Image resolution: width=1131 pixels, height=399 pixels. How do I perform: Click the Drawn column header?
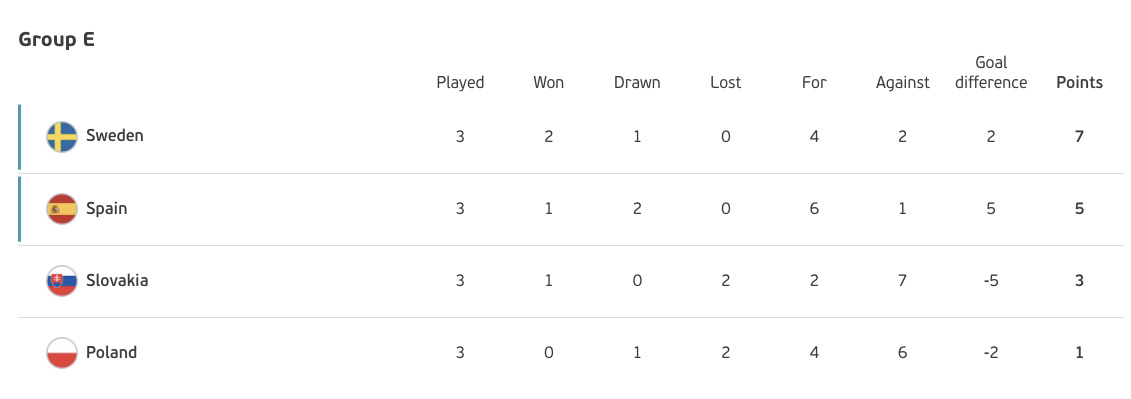coord(637,83)
